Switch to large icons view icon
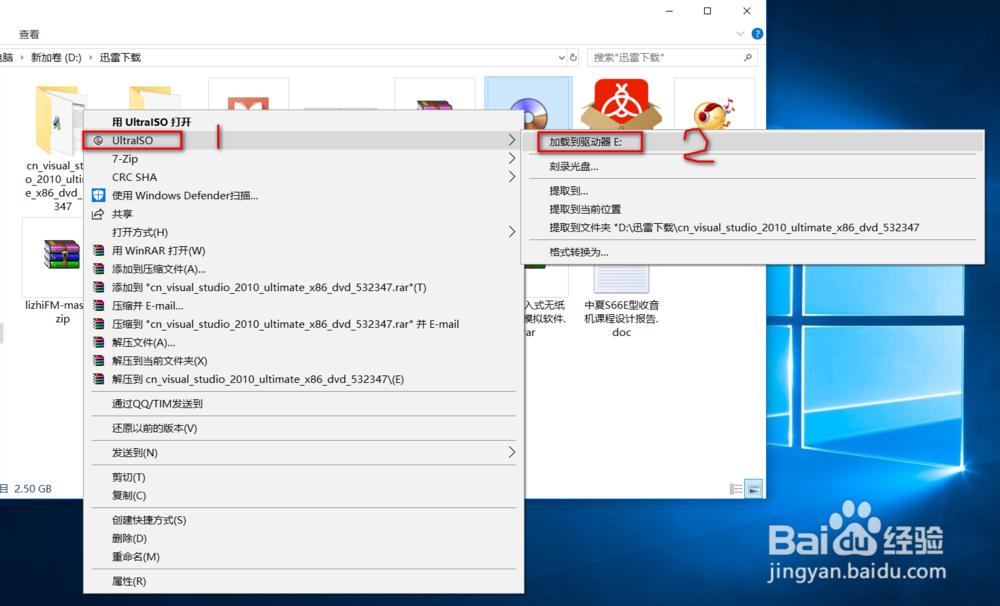 coord(754,489)
